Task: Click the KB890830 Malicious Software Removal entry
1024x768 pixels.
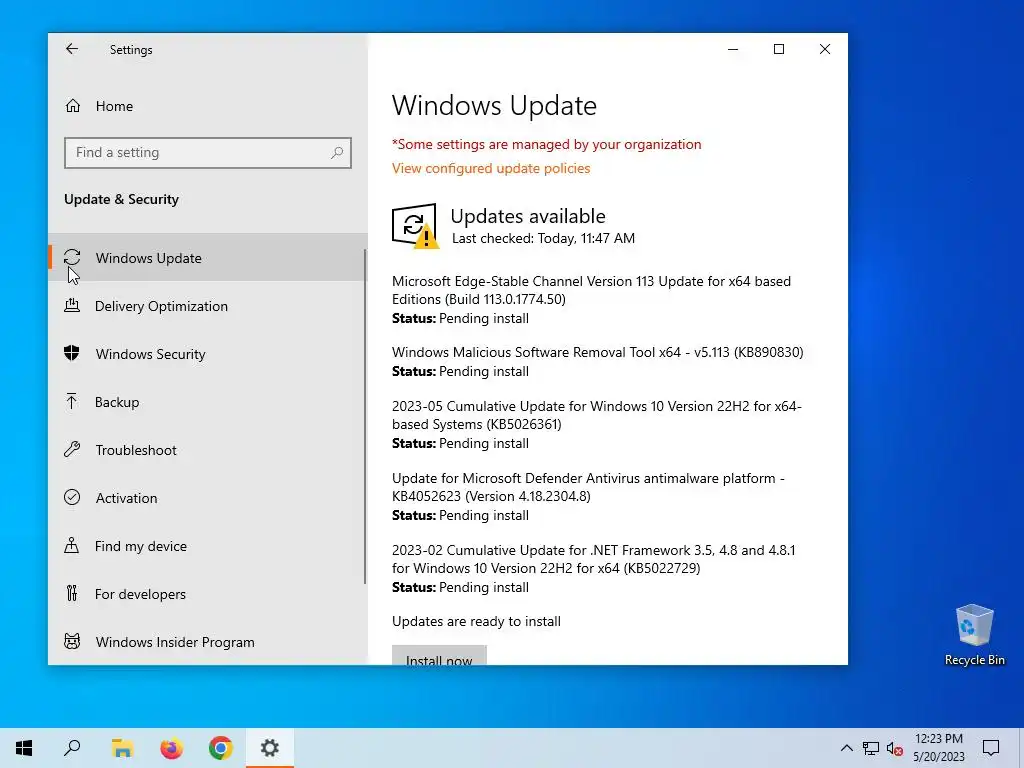Action: click(x=598, y=352)
